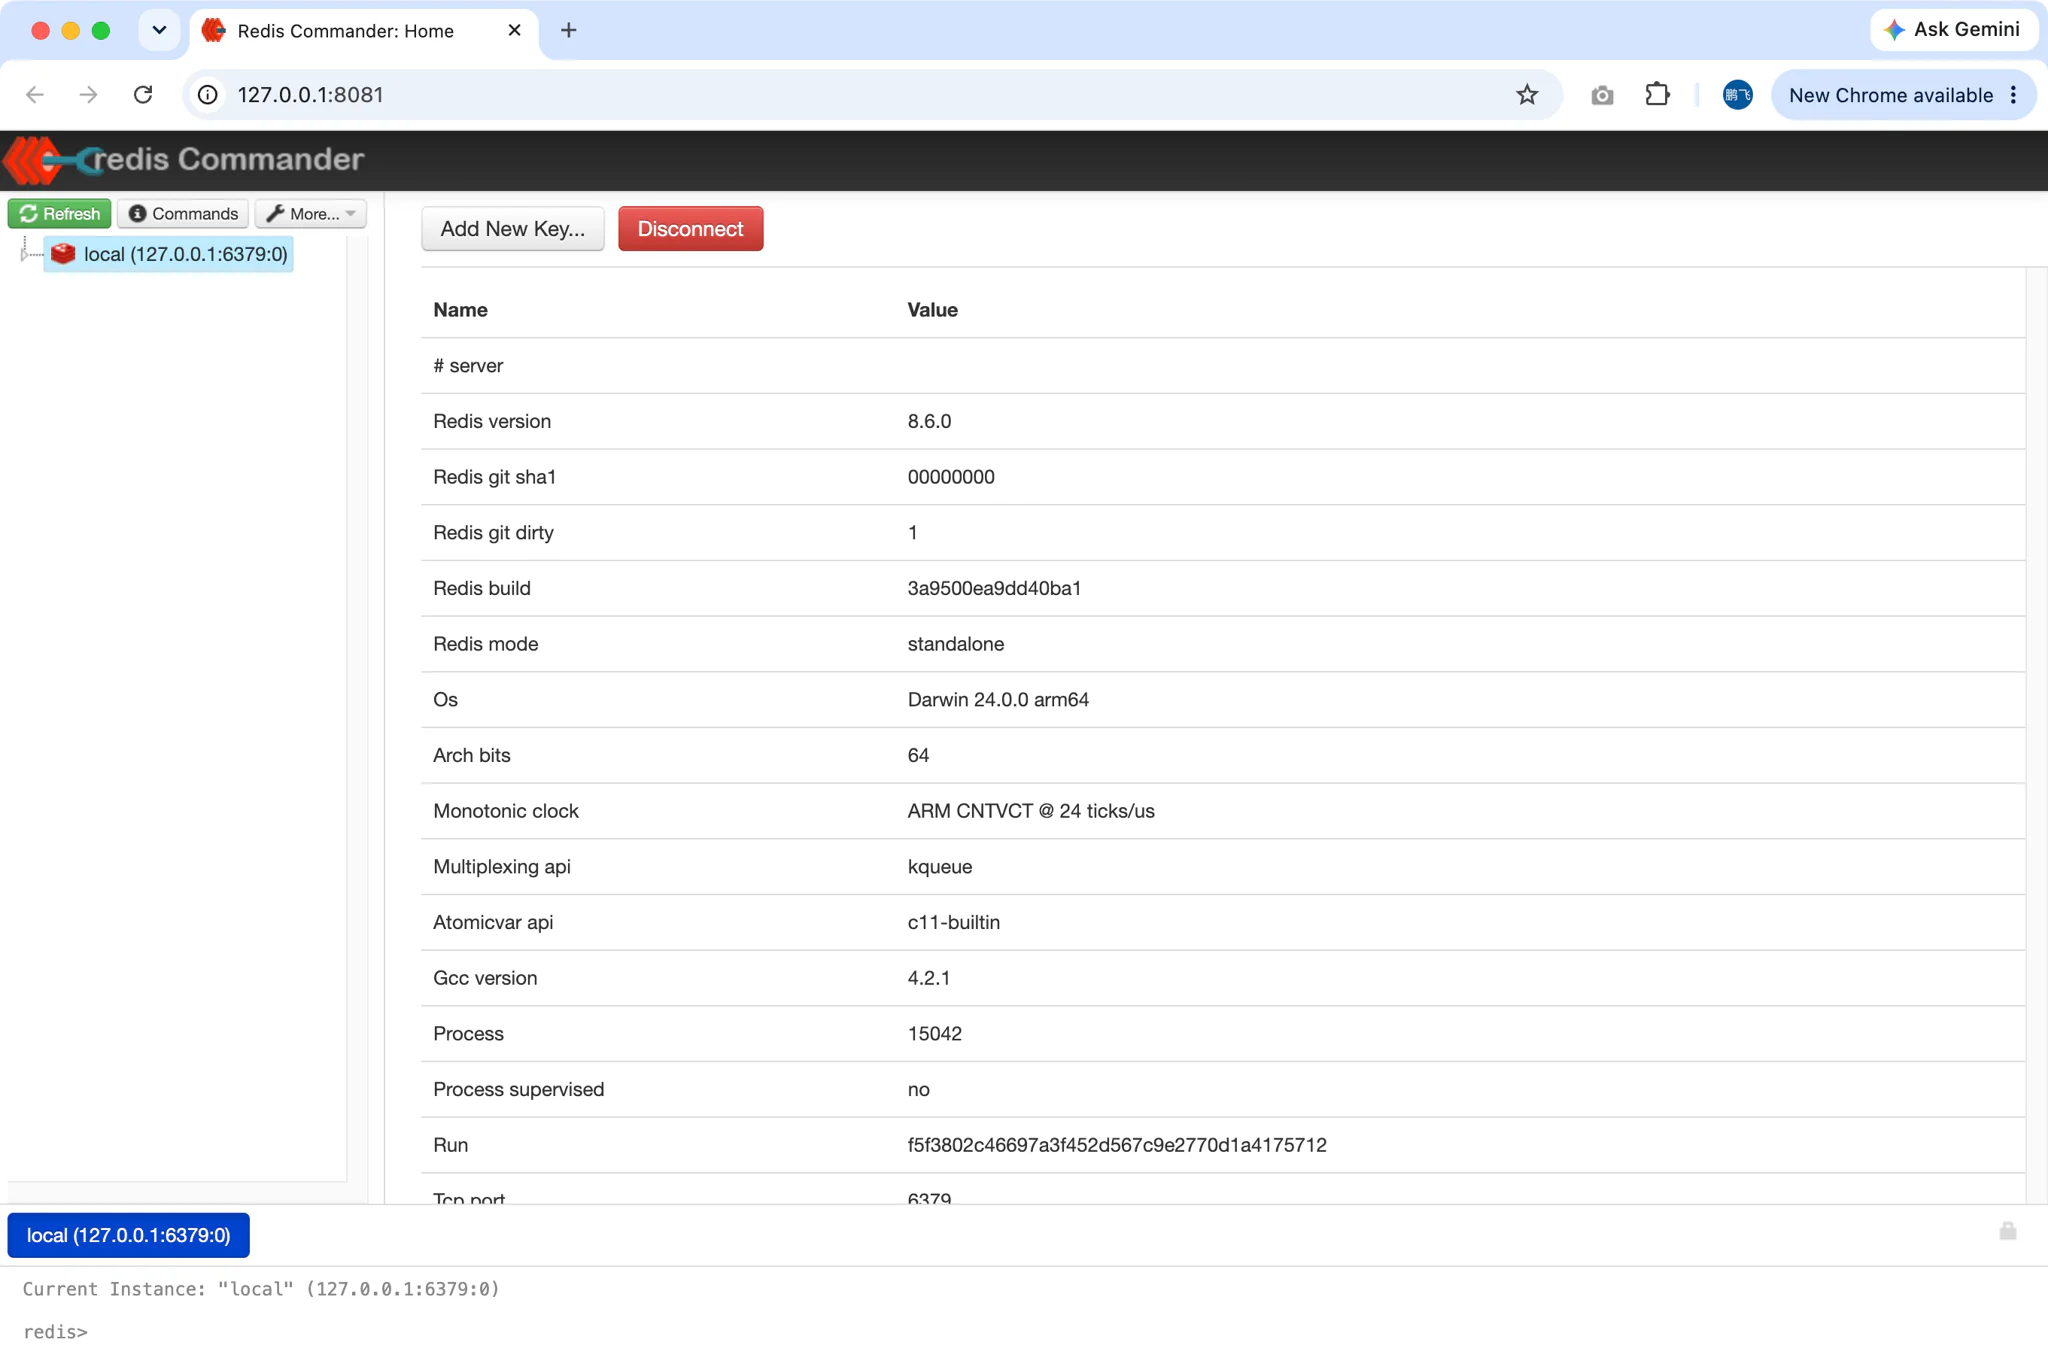Viewport: 2048px width, 1354px height.
Task: Select the Redis Commander: Home tab
Action: pos(364,30)
